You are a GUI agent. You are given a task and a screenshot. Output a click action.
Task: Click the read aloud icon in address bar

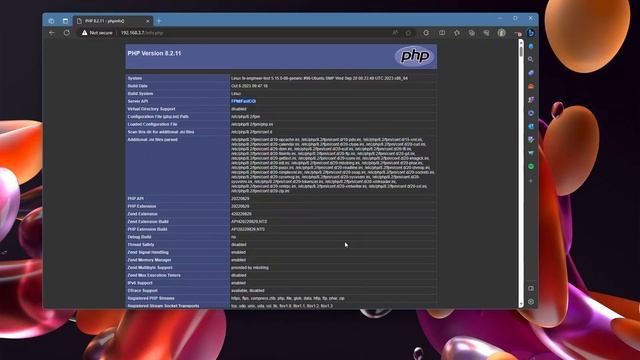click(395, 33)
